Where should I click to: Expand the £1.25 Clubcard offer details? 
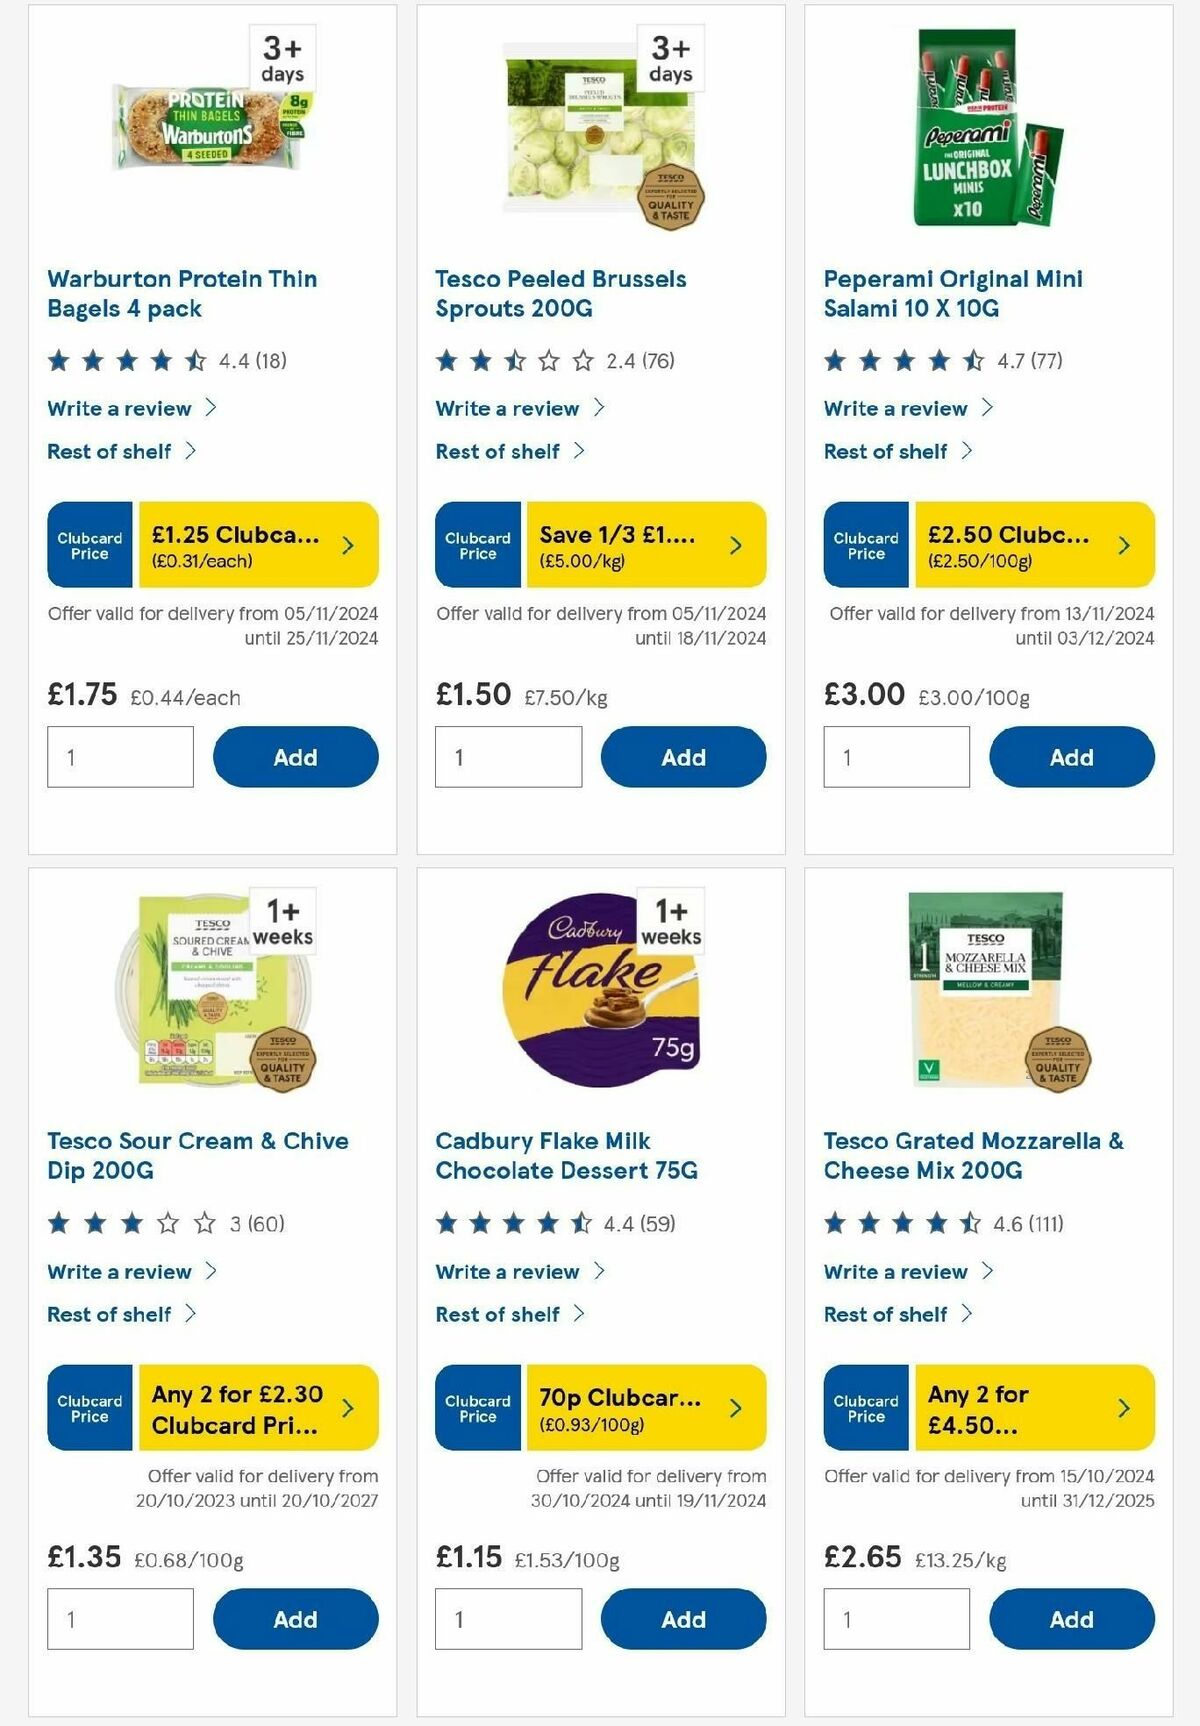click(346, 543)
